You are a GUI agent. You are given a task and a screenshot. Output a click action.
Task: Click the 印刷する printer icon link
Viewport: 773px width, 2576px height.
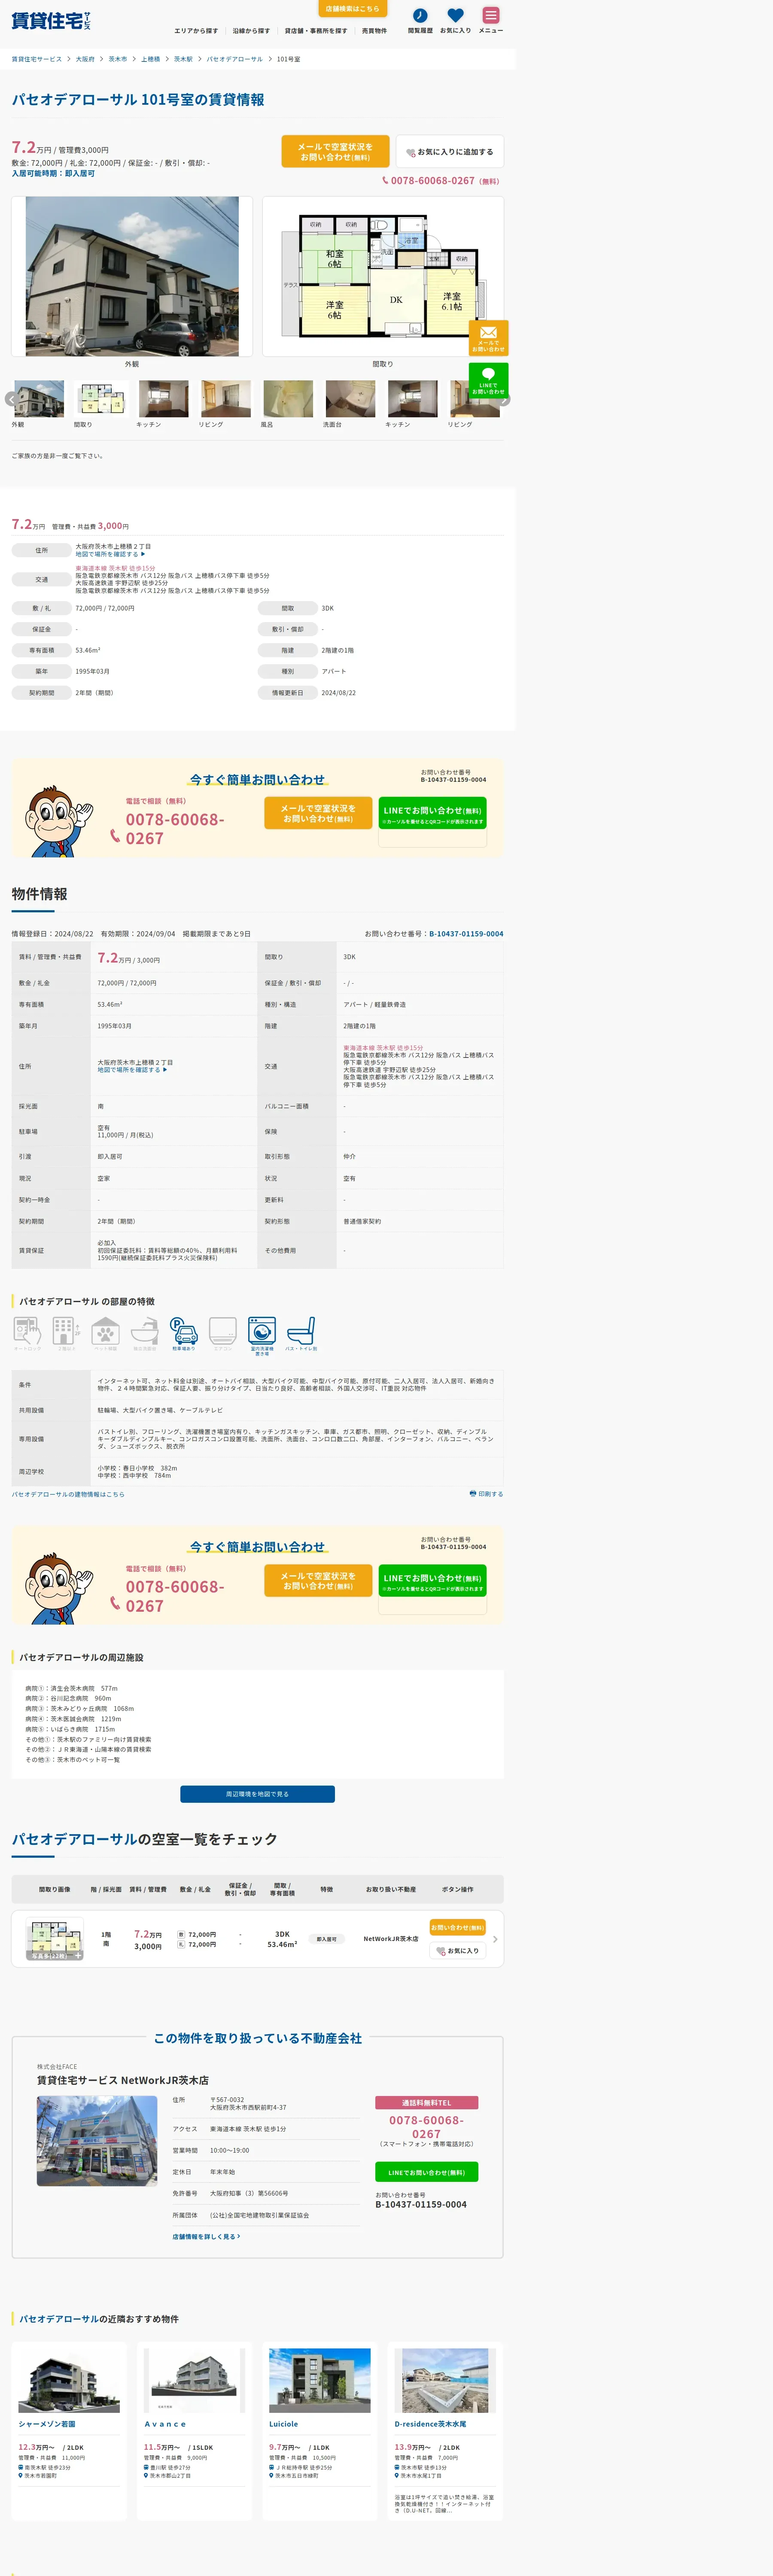(486, 1494)
